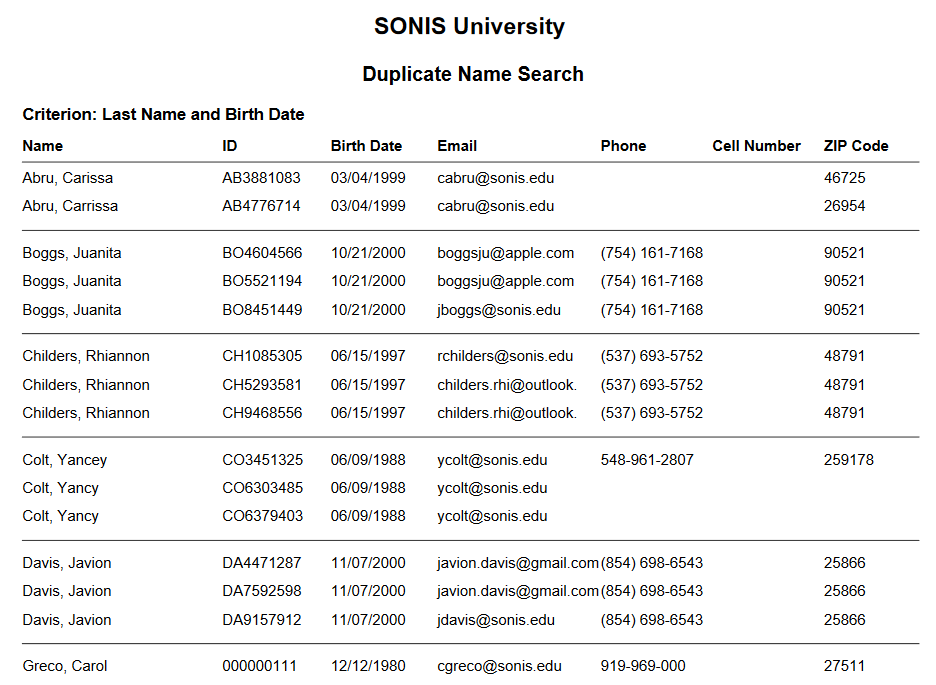Image resolution: width=936 pixels, height=685 pixels.
Task: Click the Cell Number column header
Action: [x=756, y=146]
